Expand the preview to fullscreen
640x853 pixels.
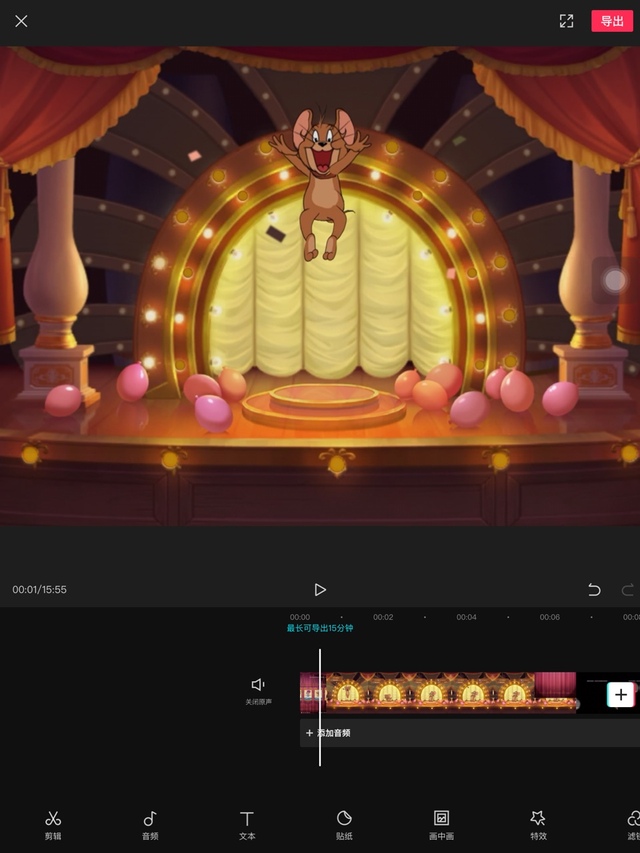(566, 21)
